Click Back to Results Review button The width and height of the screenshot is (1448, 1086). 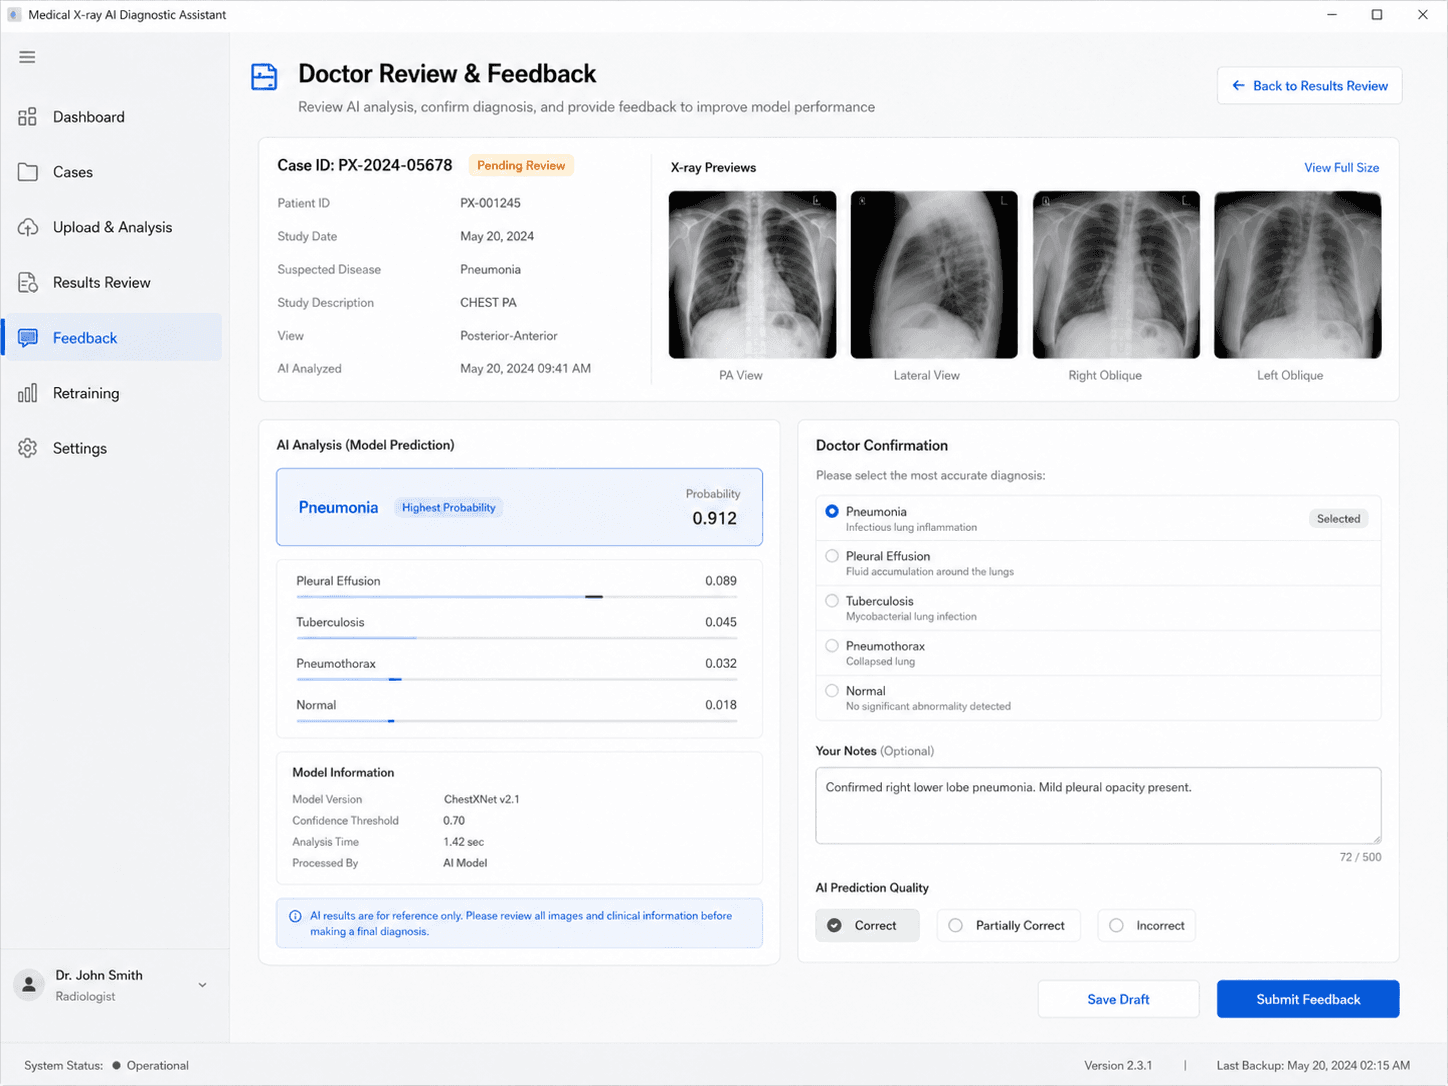point(1309,86)
